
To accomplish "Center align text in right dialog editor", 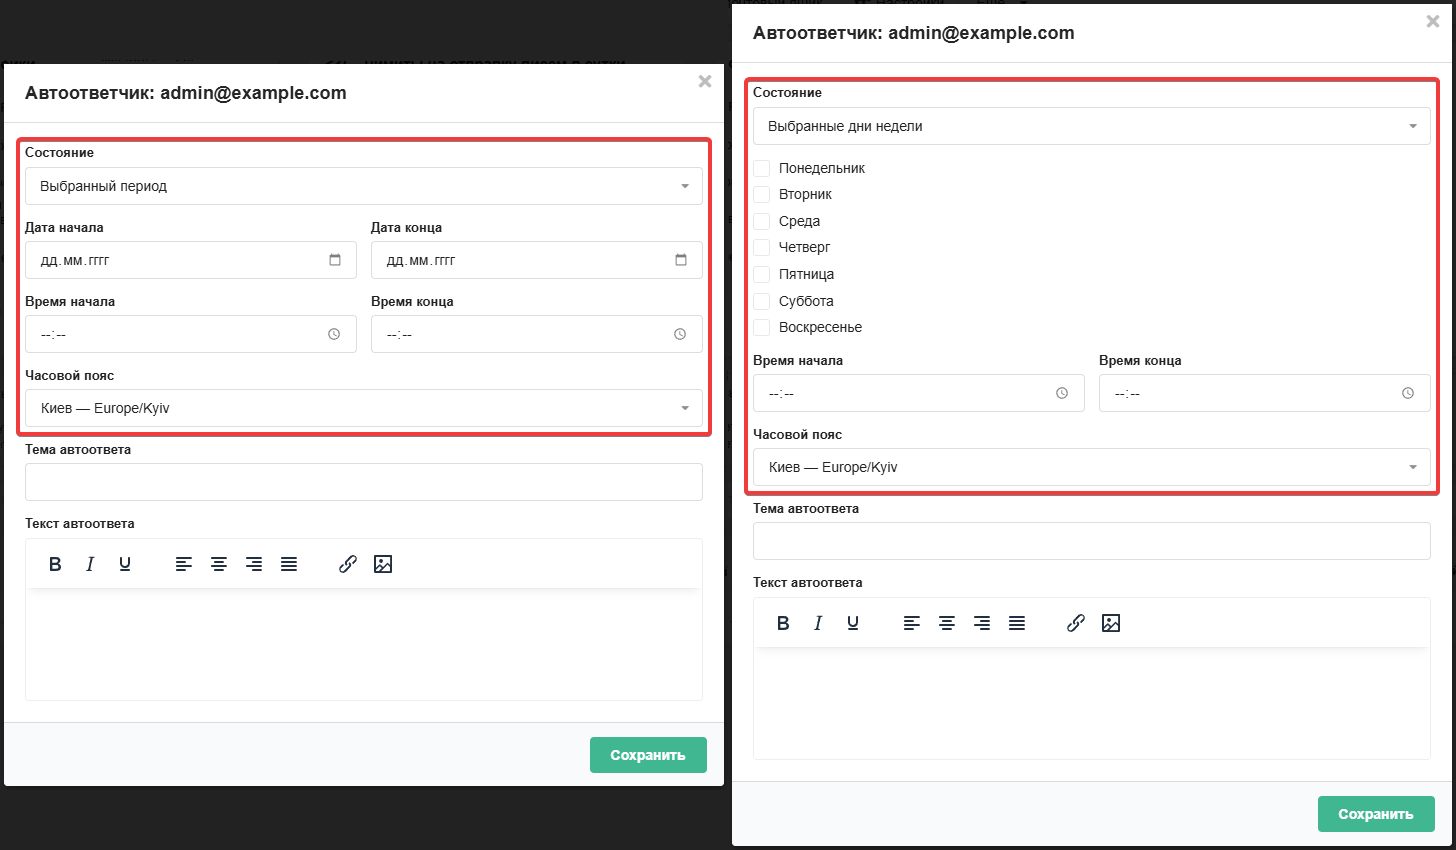I will pyautogui.click(x=947, y=623).
